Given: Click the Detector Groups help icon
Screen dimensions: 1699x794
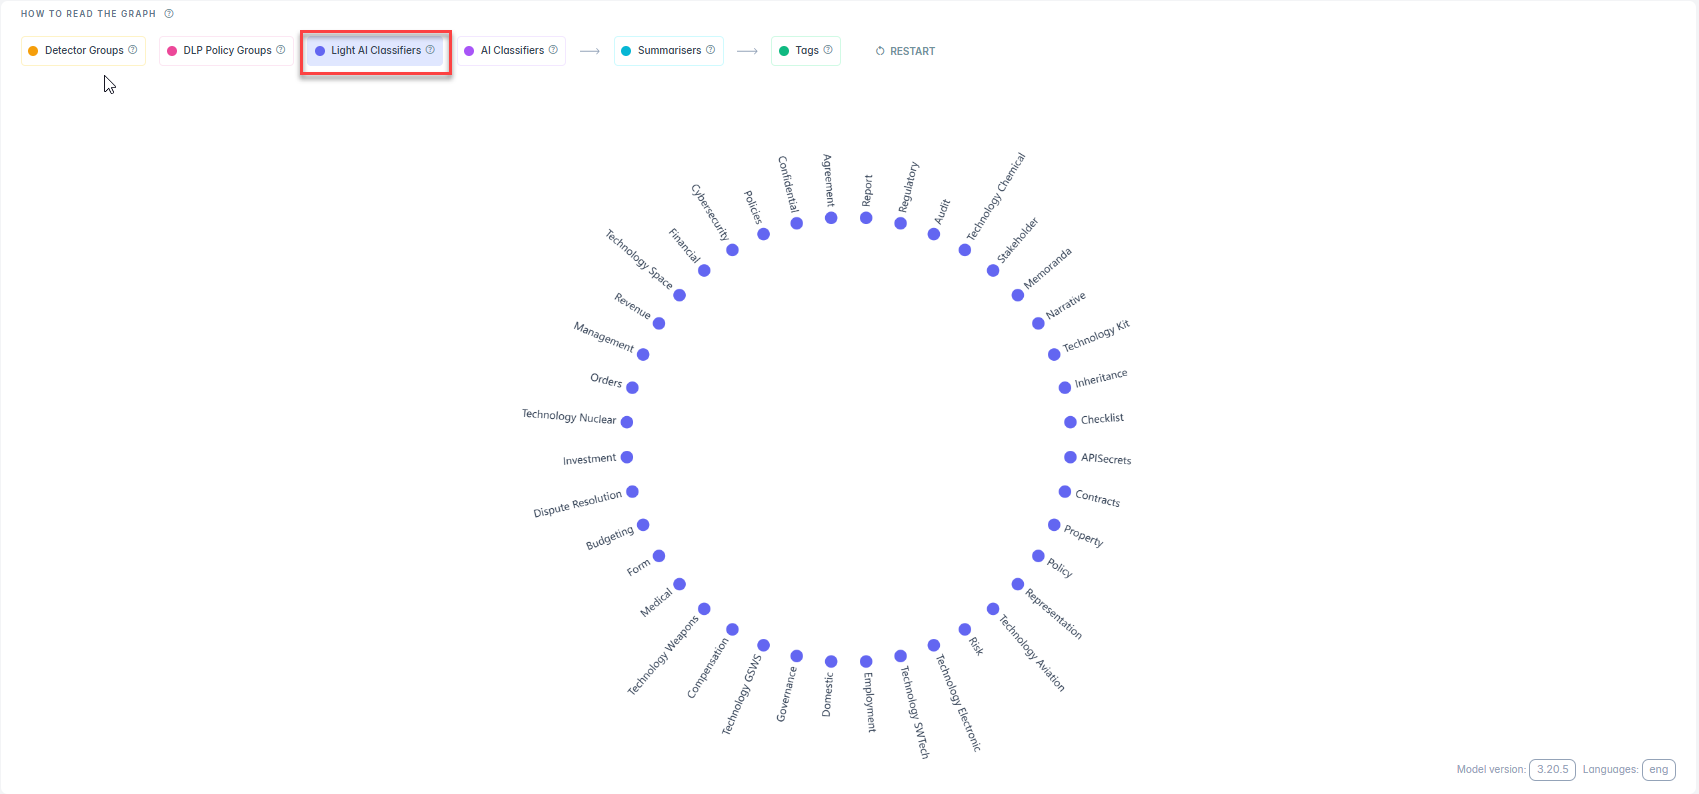Looking at the screenshot, I should point(133,50).
